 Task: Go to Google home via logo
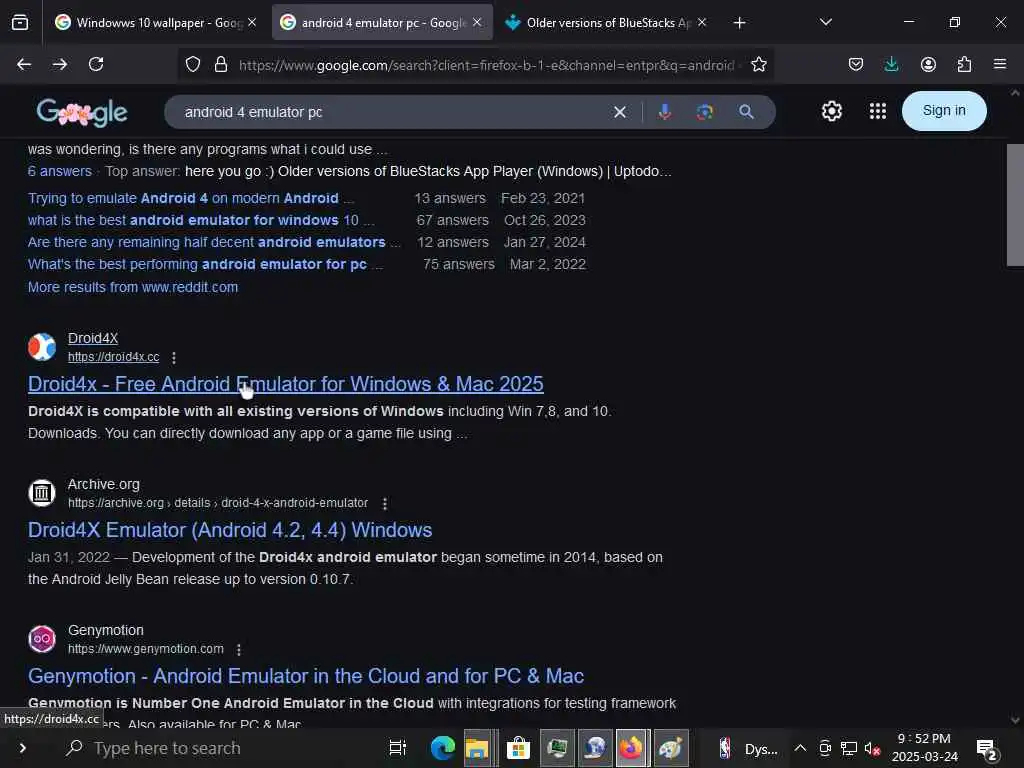coord(82,112)
